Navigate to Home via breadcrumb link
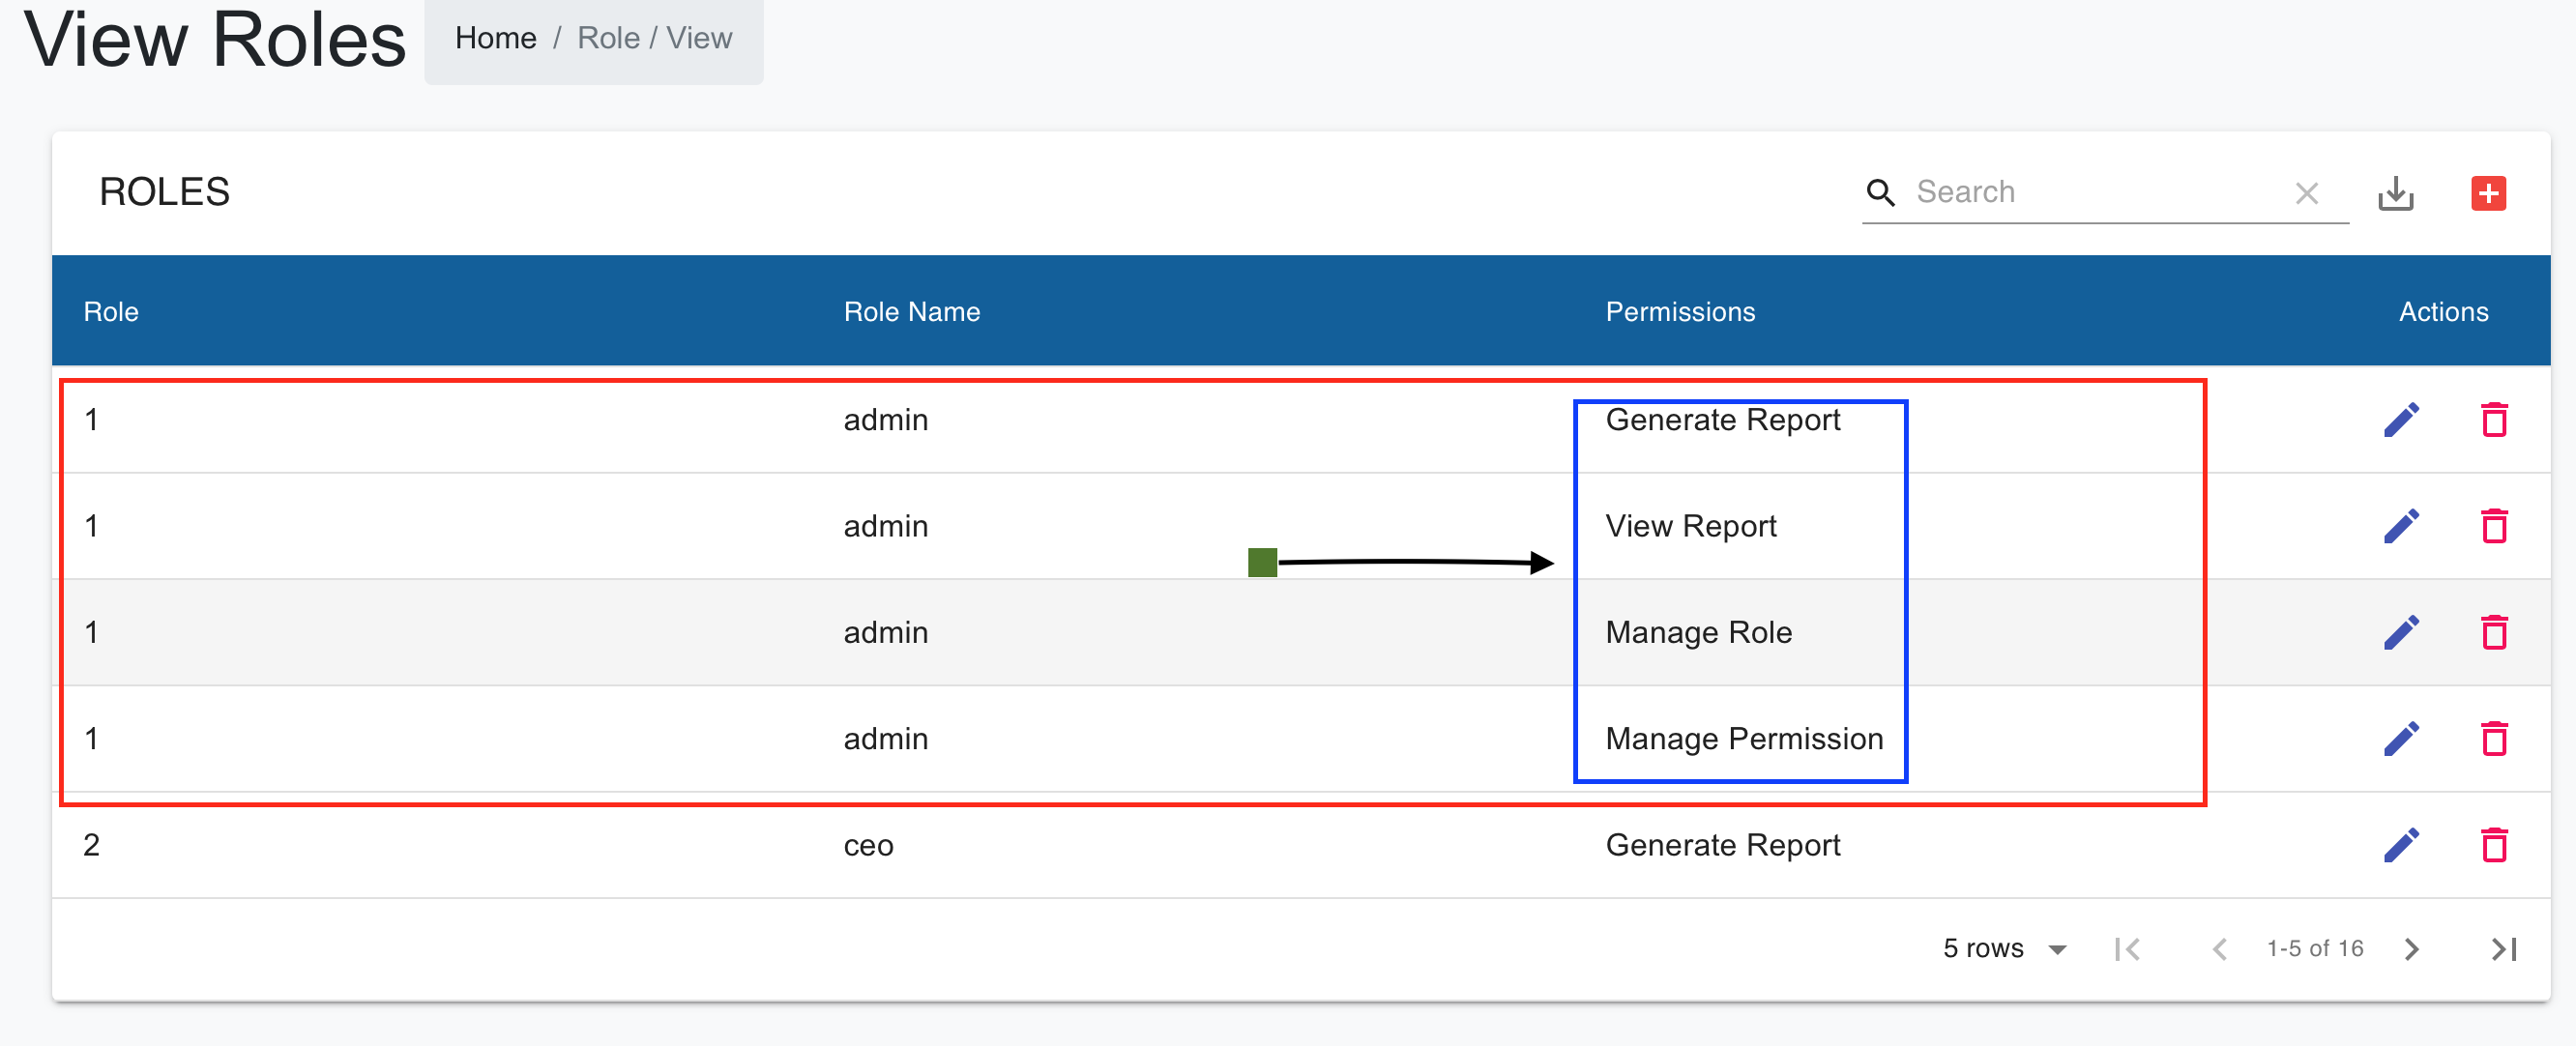2576x1046 pixels. (x=496, y=38)
